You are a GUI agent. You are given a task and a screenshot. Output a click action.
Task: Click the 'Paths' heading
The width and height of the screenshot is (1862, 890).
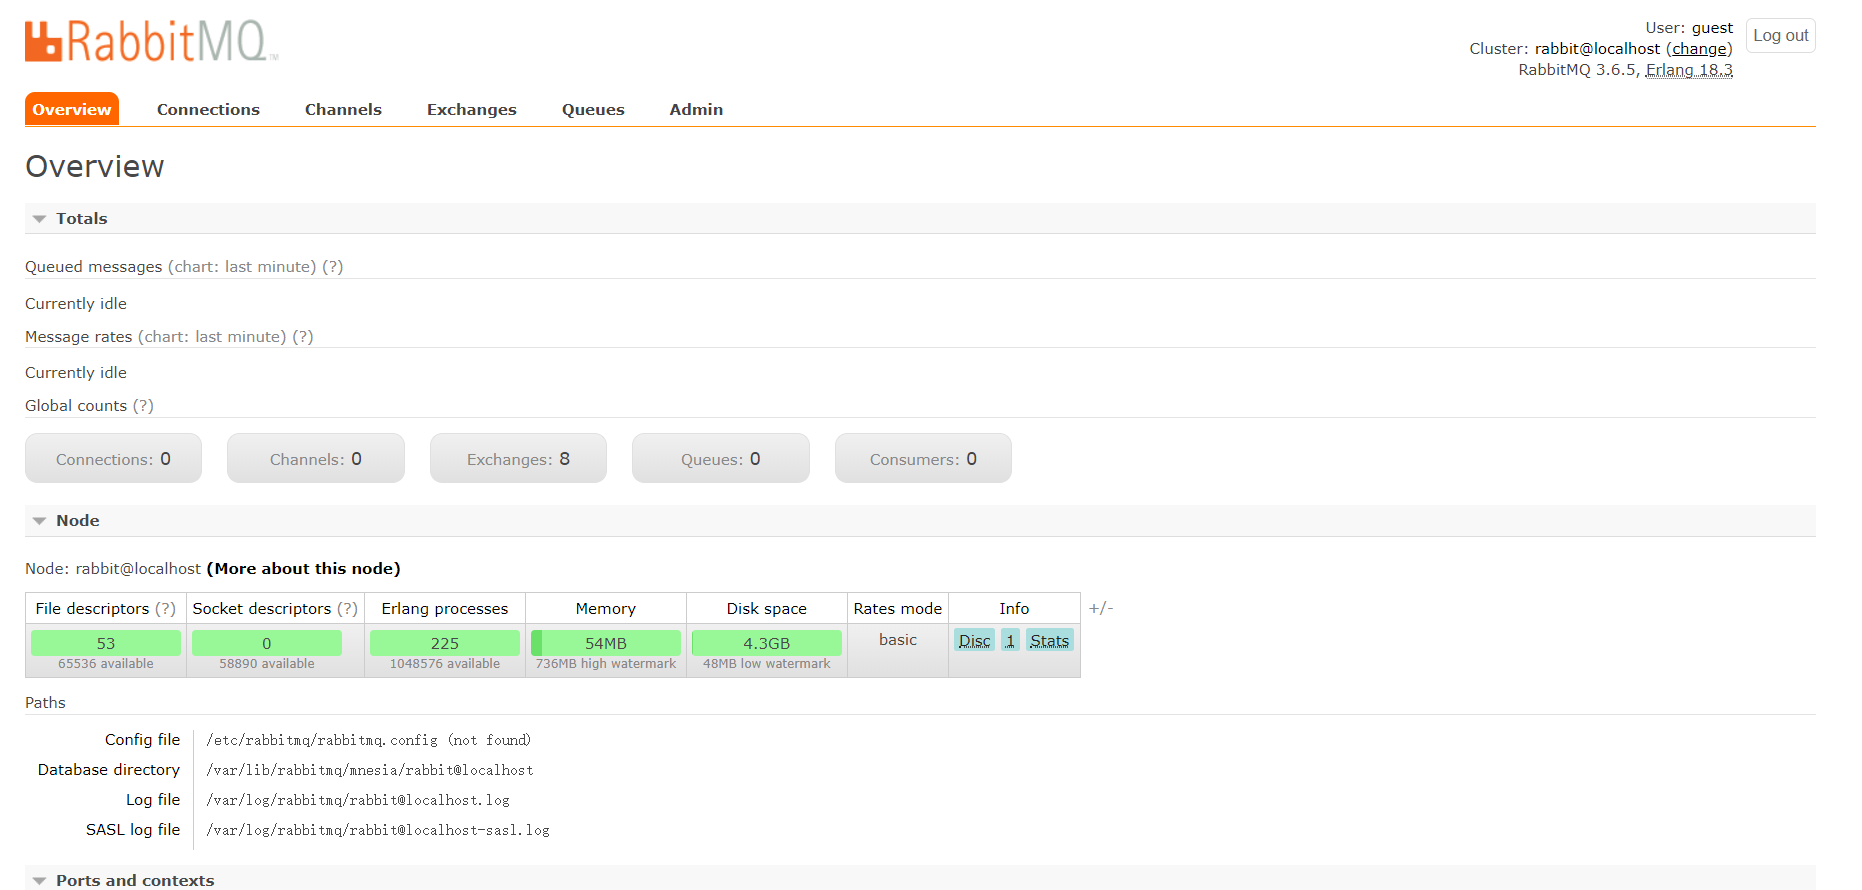tap(45, 702)
